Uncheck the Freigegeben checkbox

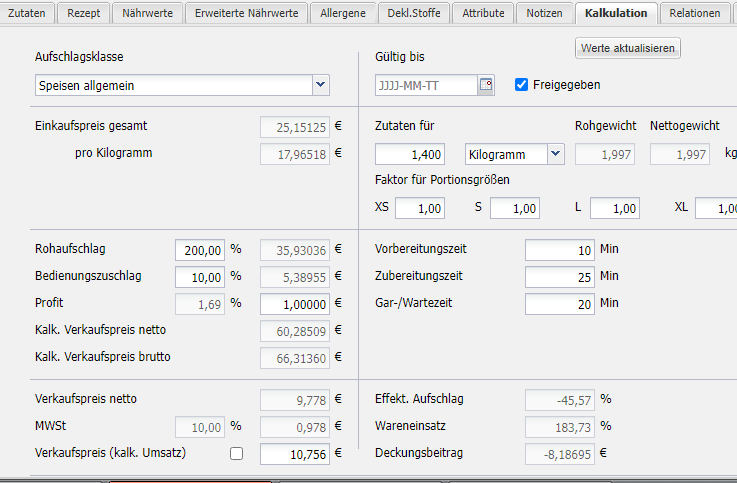(521, 85)
